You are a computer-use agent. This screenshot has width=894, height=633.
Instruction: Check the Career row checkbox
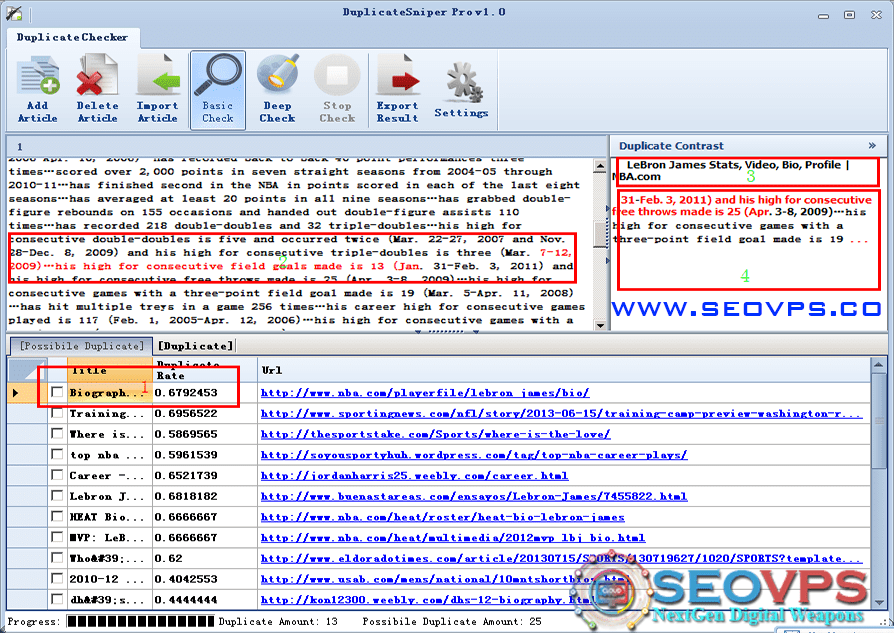tap(57, 474)
